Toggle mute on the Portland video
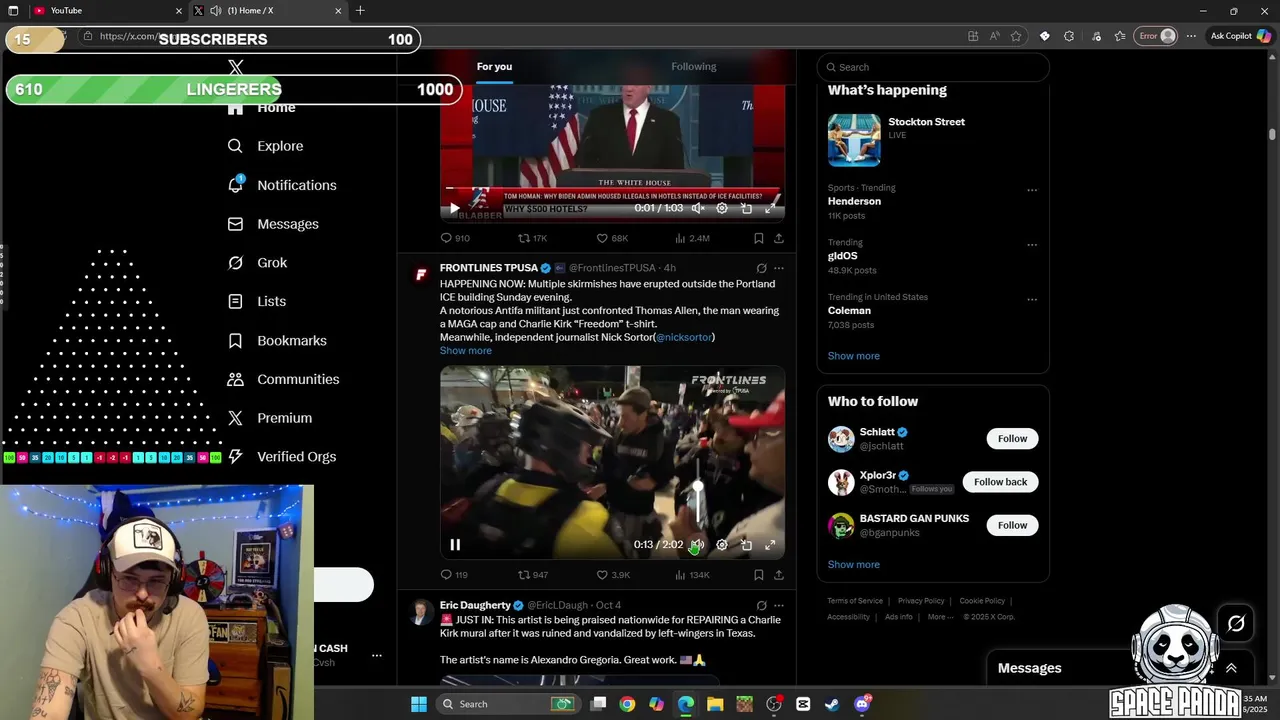This screenshot has width=1280, height=720. coord(698,545)
